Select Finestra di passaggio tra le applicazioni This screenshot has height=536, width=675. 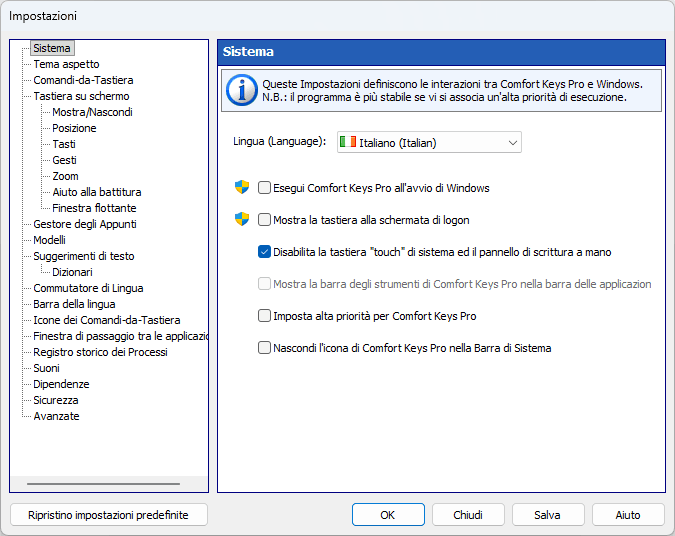pos(121,336)
